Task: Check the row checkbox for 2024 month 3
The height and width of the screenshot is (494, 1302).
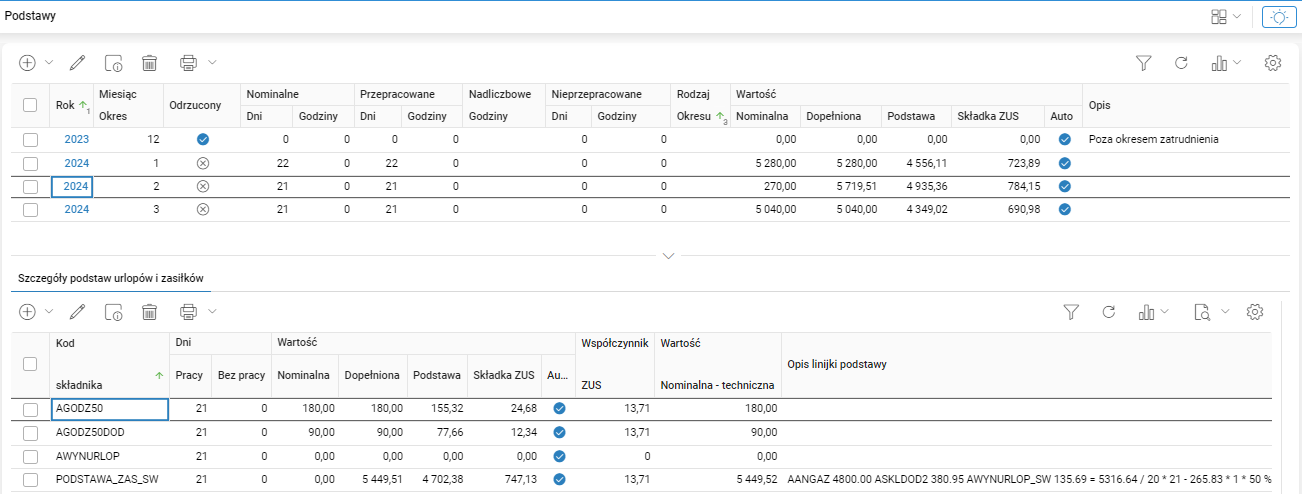Action: [31, 209]
